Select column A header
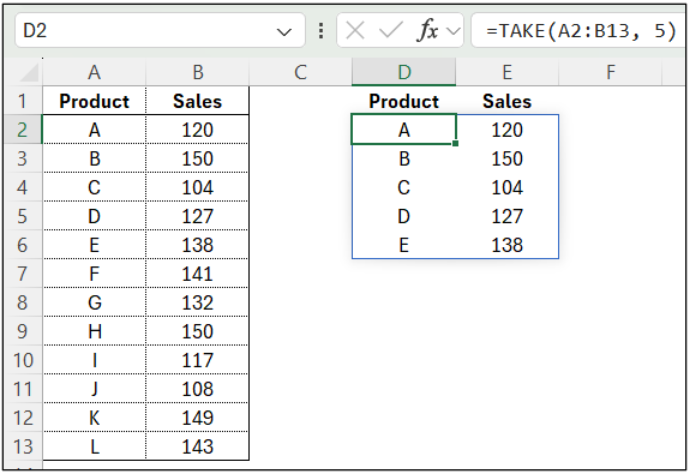 click(94, 72)
